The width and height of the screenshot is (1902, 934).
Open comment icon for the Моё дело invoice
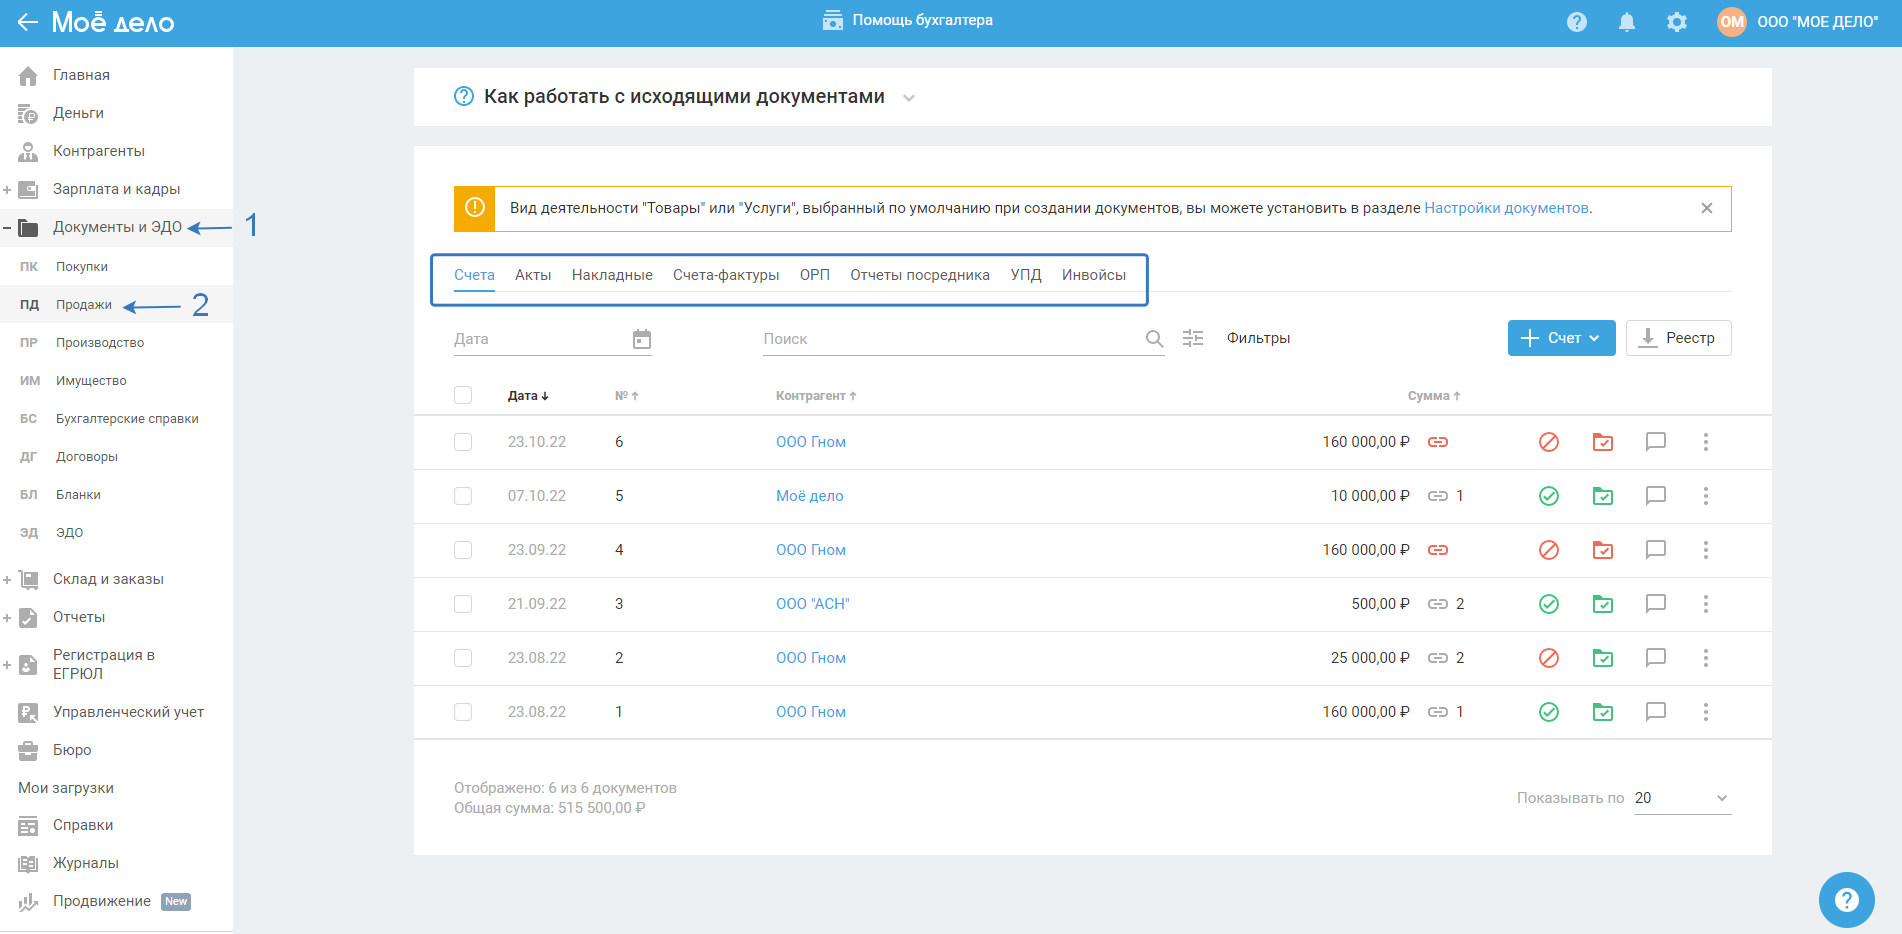tap(1656, 496)
